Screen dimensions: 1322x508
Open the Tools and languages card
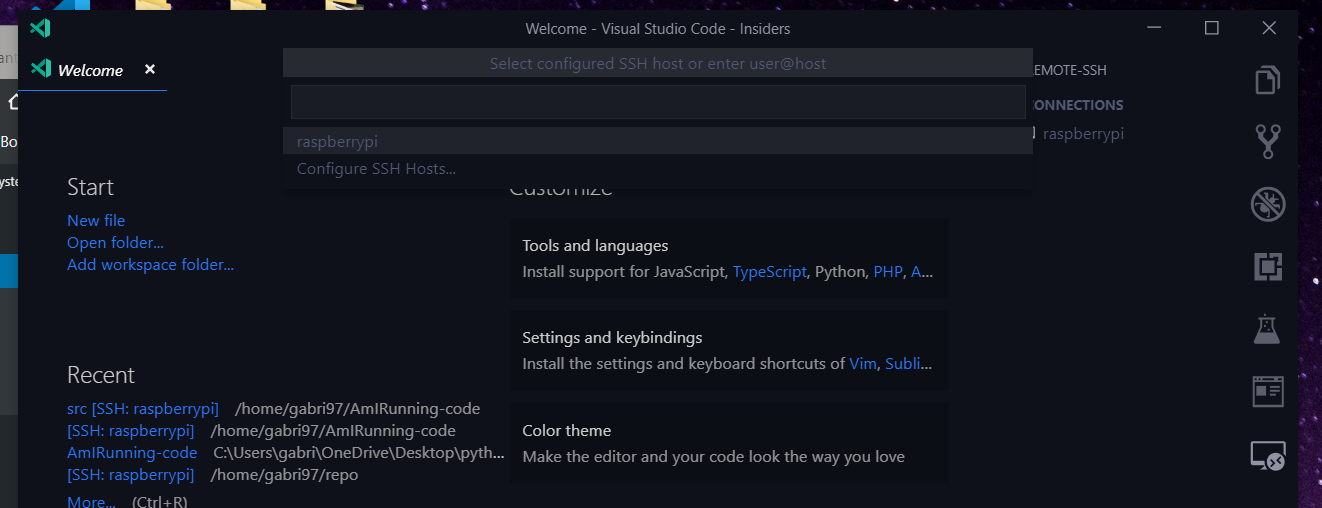click(x=729, y=258)
